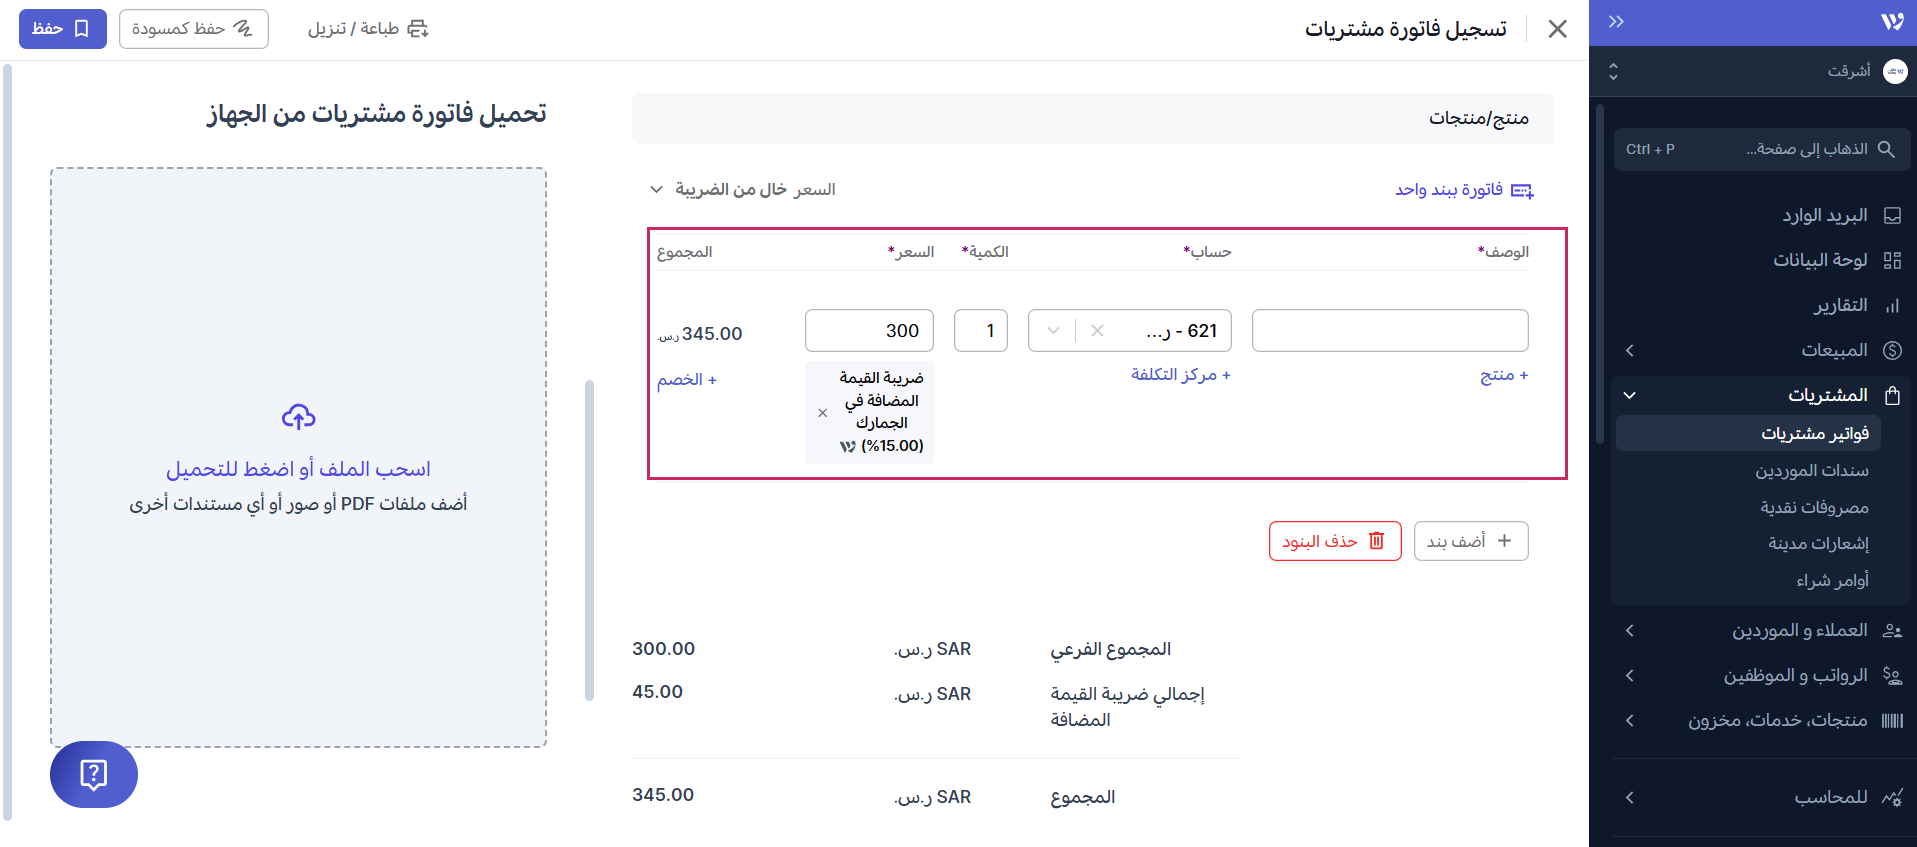The image size is (1917, 847).
Task: Expand the المبيعات sidebar section
Action: [1630, 350]
